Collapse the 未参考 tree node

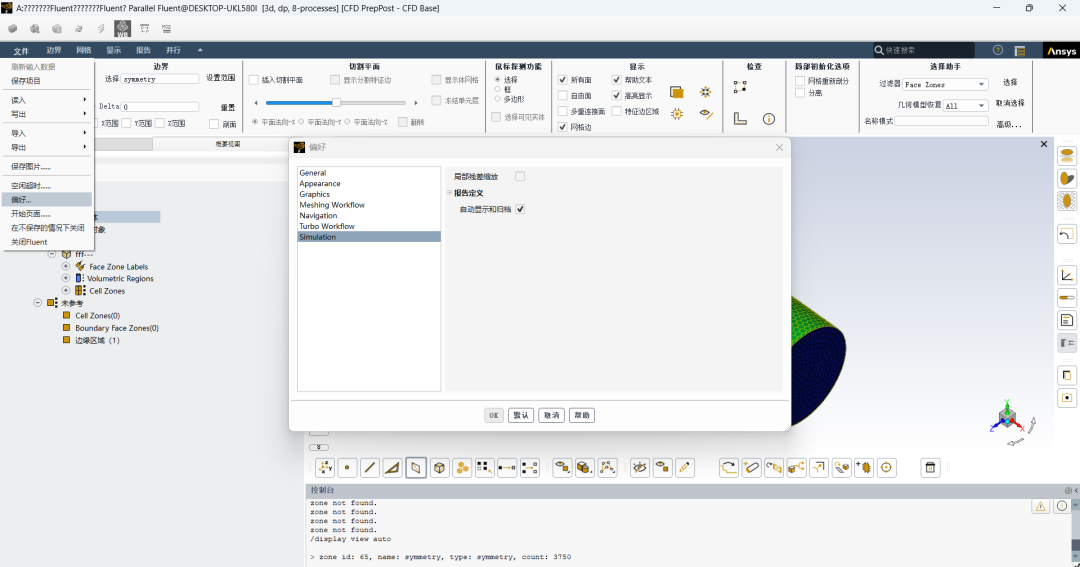(38, 302)
